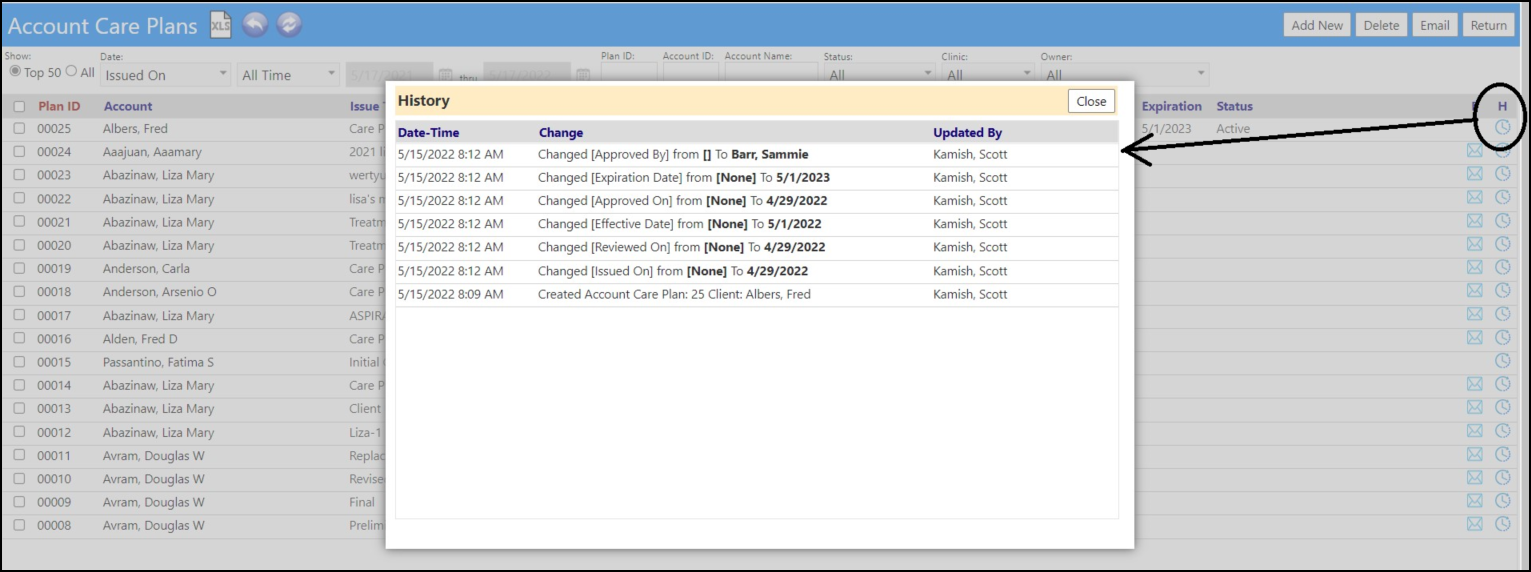Expand the Status filter dropdown
The width and height of the screenshot is (1531, 572).
[879, 75]
